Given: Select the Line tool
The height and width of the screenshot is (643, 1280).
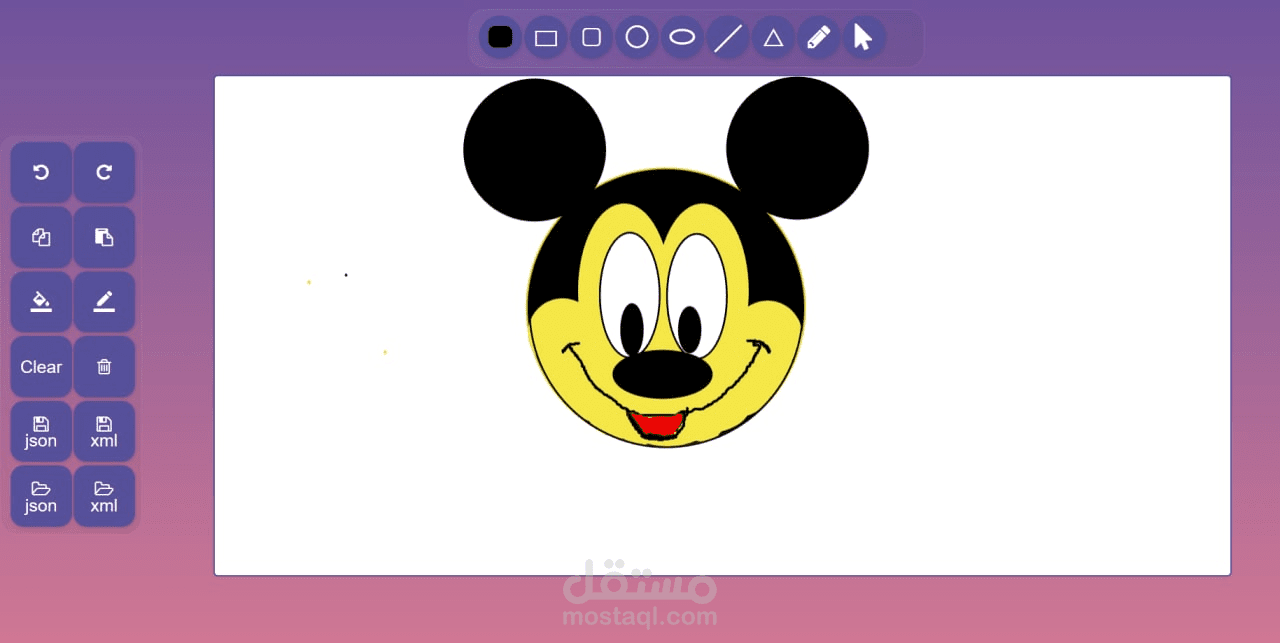Looking at the screenshot, I should pyautogui.click(x=727, y=37).
